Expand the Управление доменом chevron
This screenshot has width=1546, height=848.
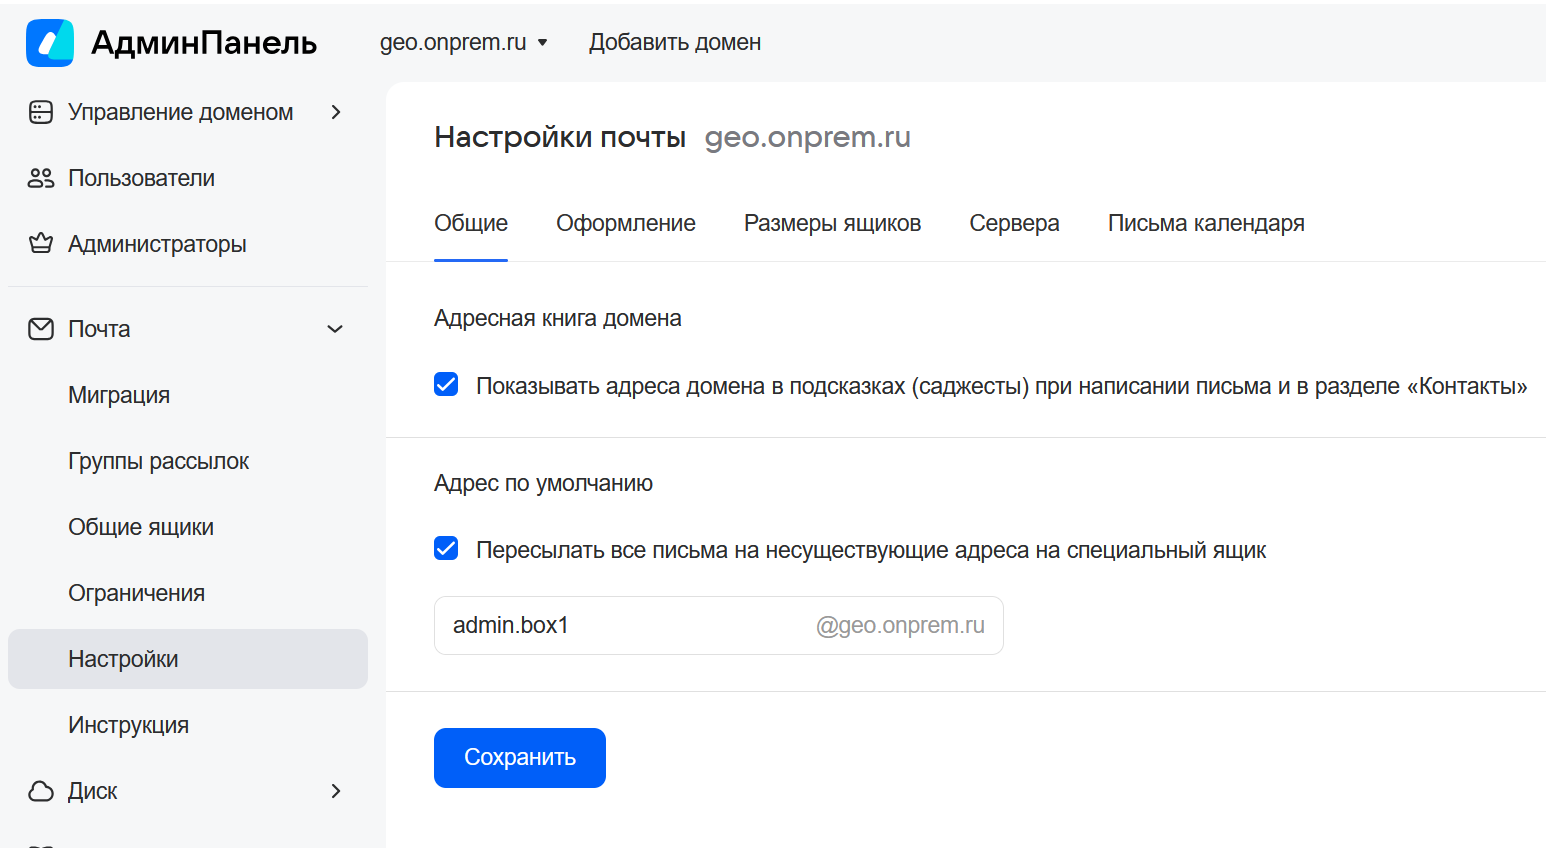coord(336,112)
